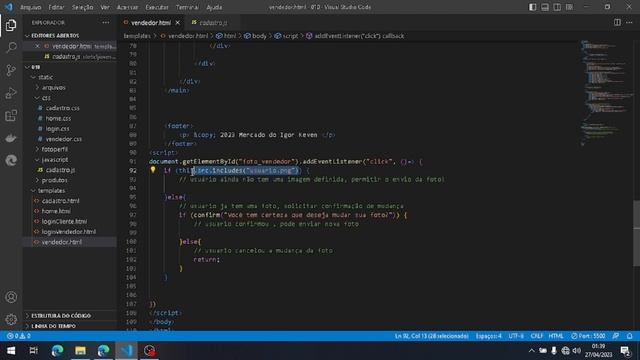
Task: Collapse the Editores Abertos section
Action: (x=56, y=36)
